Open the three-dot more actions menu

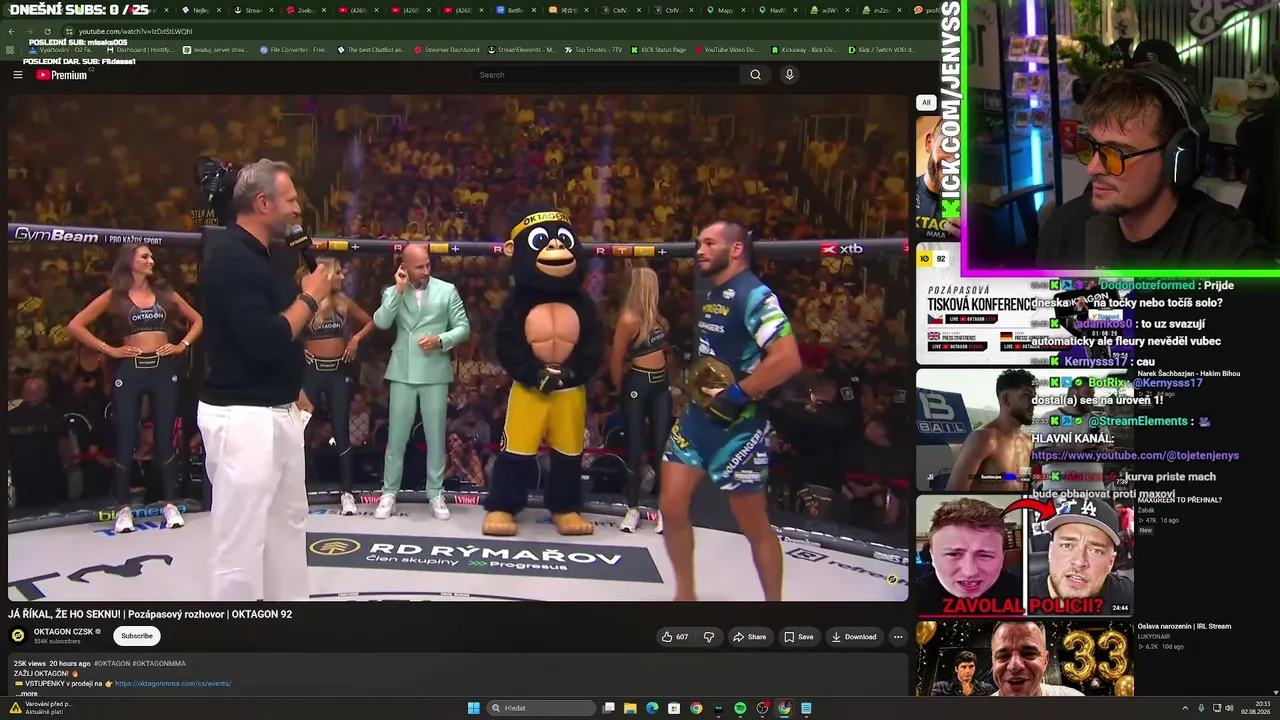[x=898, y=637]
